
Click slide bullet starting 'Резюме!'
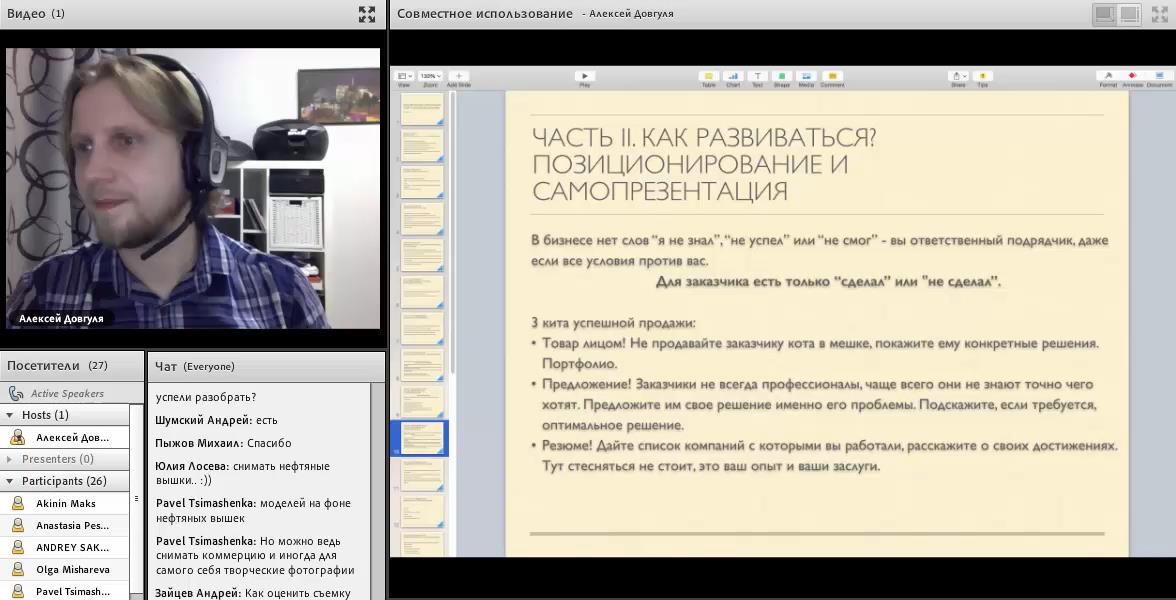[825, 455]
